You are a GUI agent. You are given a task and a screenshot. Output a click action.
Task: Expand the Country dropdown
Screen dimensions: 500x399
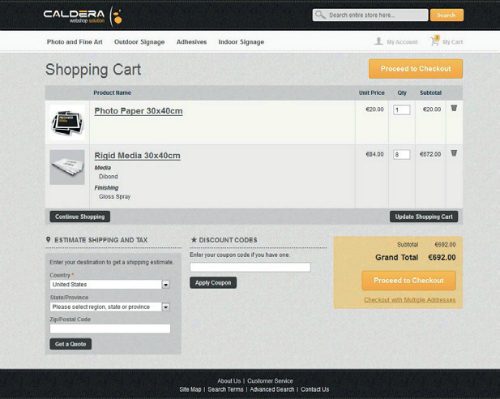click(166, 285)
